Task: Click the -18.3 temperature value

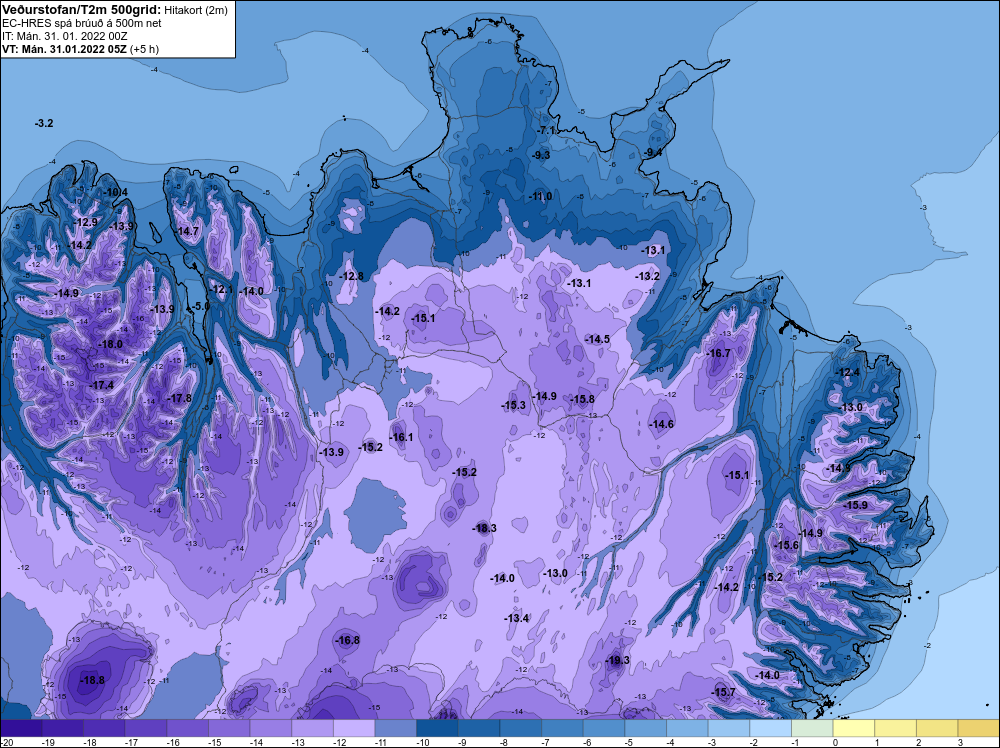Action: [x=484, y=528]
